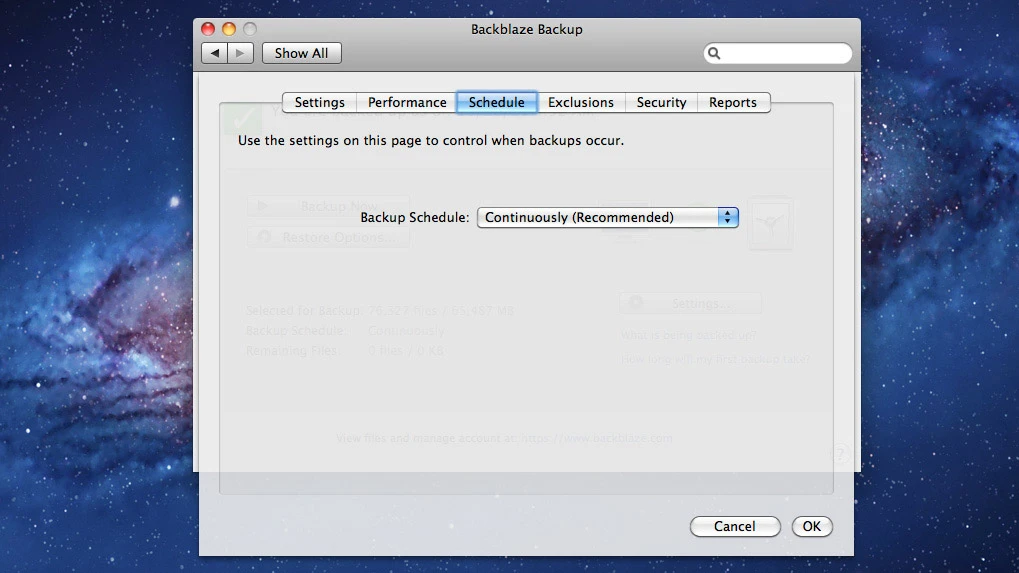The image size is (1019, 573).
Task: Open the Backup Schedule dropdown
Action: [x=608, y=218]
